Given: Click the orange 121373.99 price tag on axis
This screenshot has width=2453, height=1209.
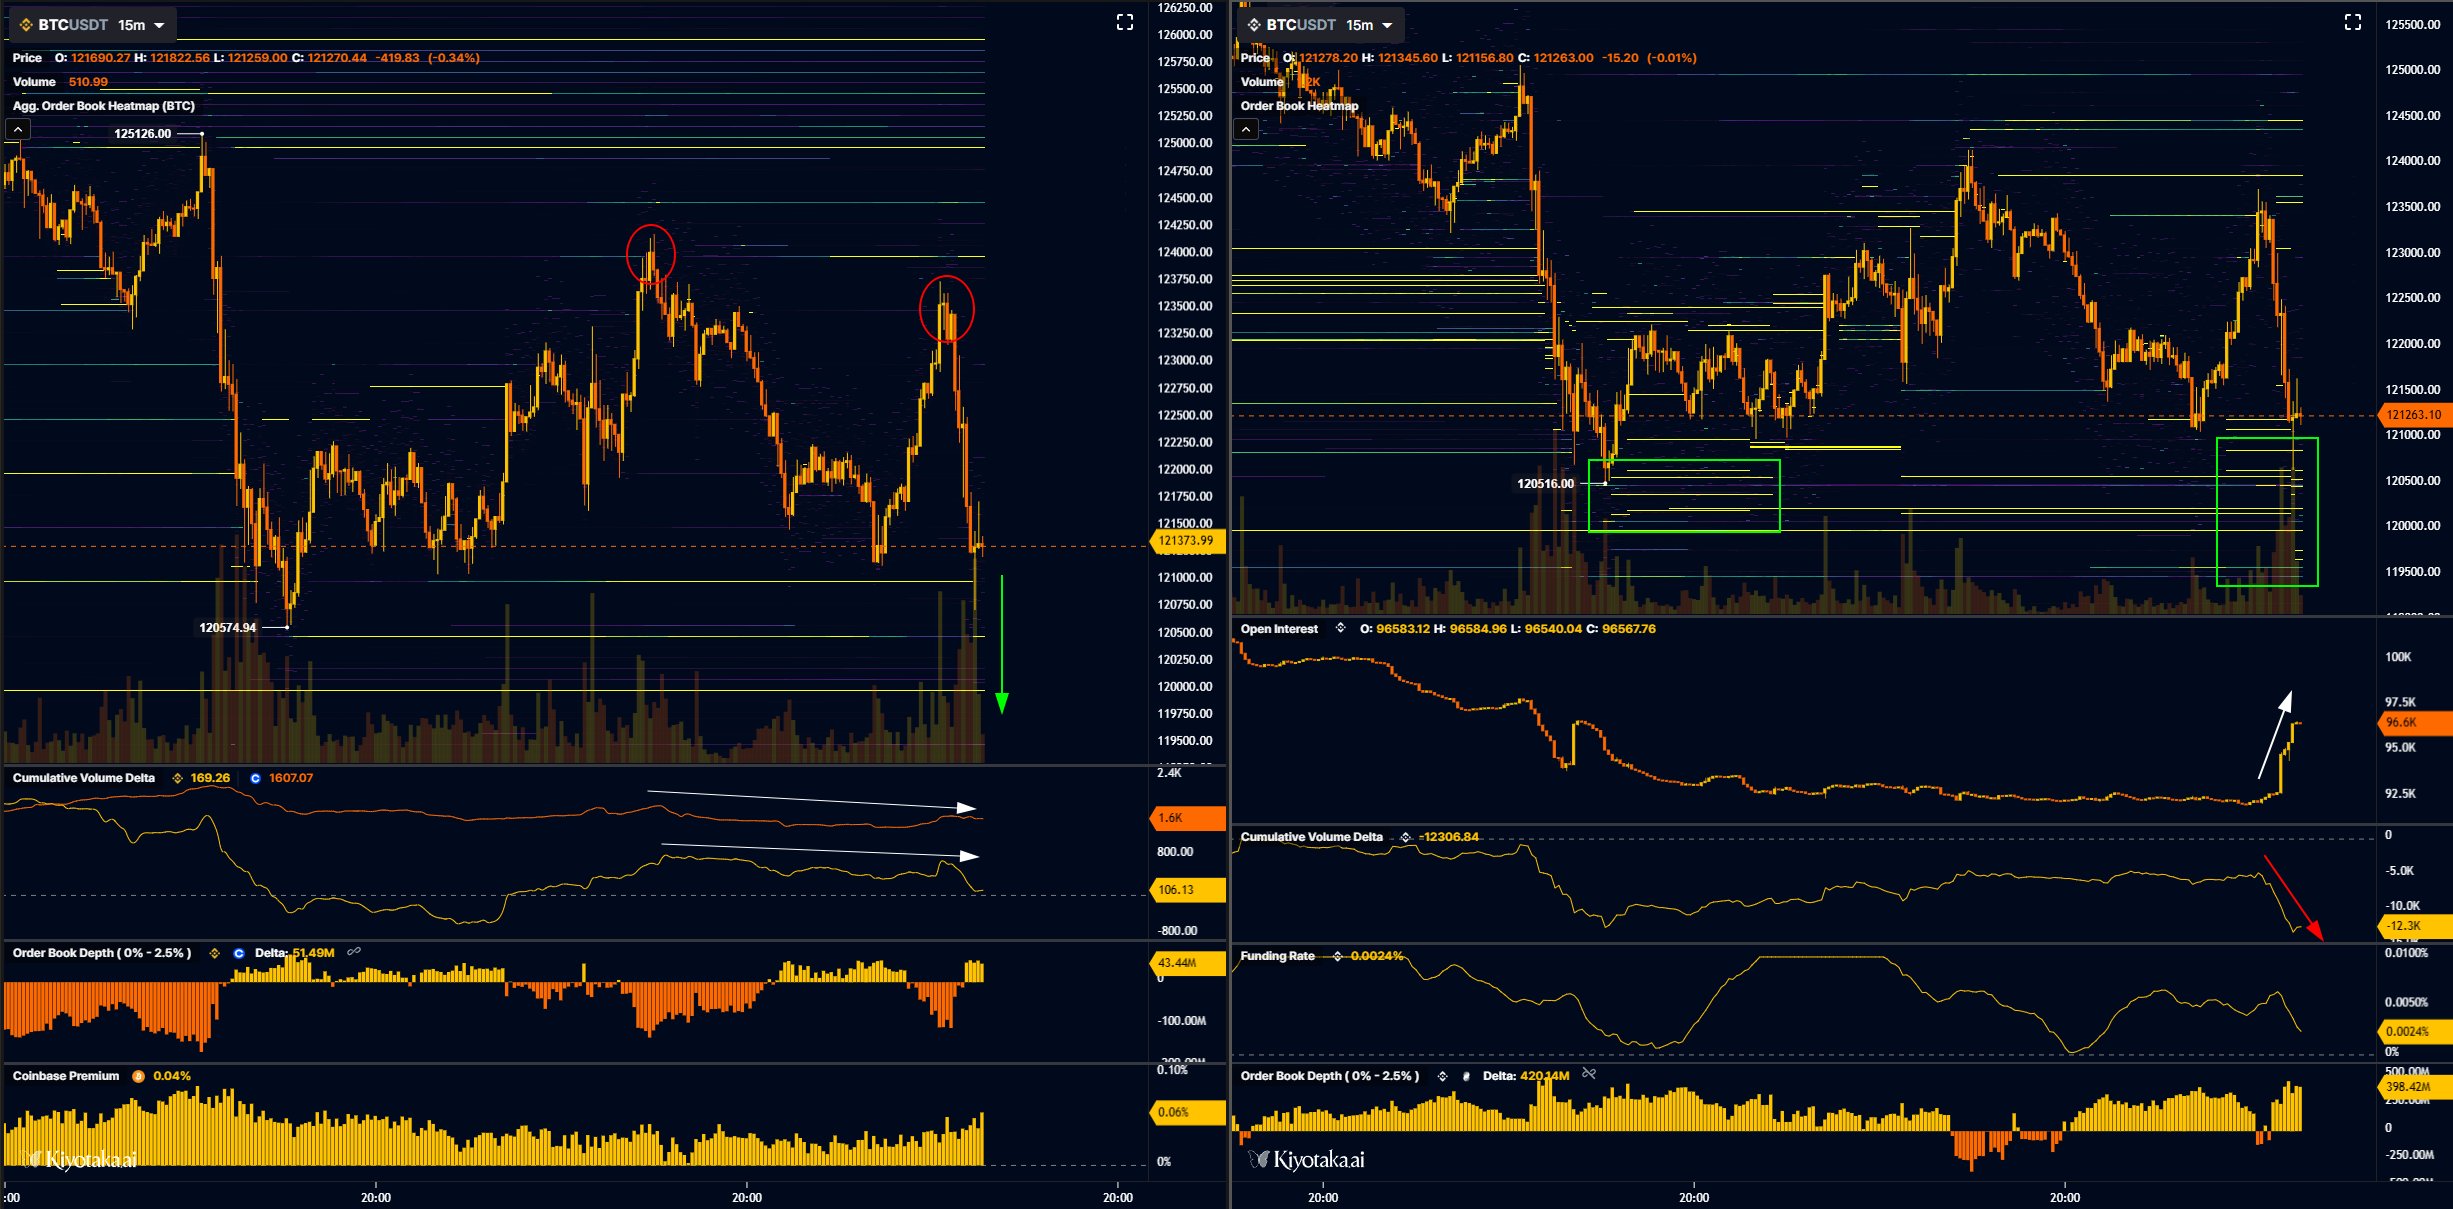Looking at the screenshot, I should (1186, 540).
